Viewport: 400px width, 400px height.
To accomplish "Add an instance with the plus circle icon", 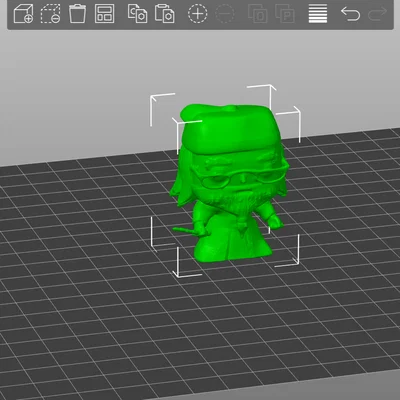I will 198,14.
